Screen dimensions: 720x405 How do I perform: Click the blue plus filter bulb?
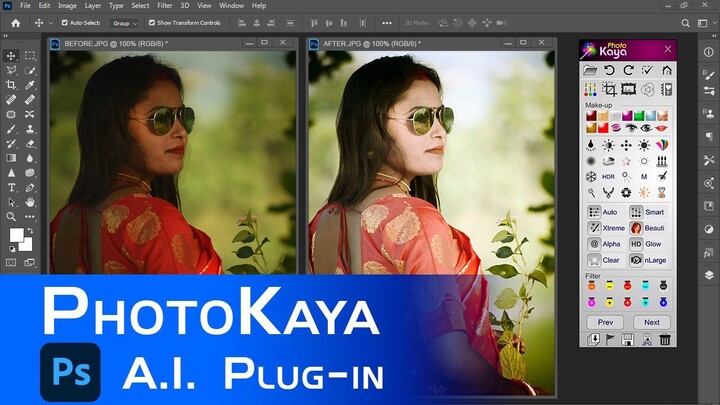tap(663, 302)
